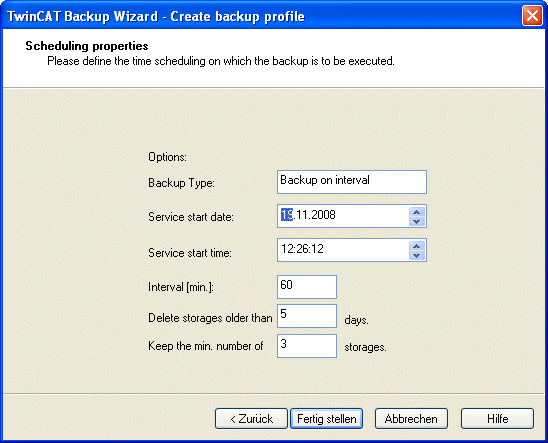The height and width of the screenshot is (443, 548).
Task: Increase the service start time with up arrow
Action: (x=417, y=246)
